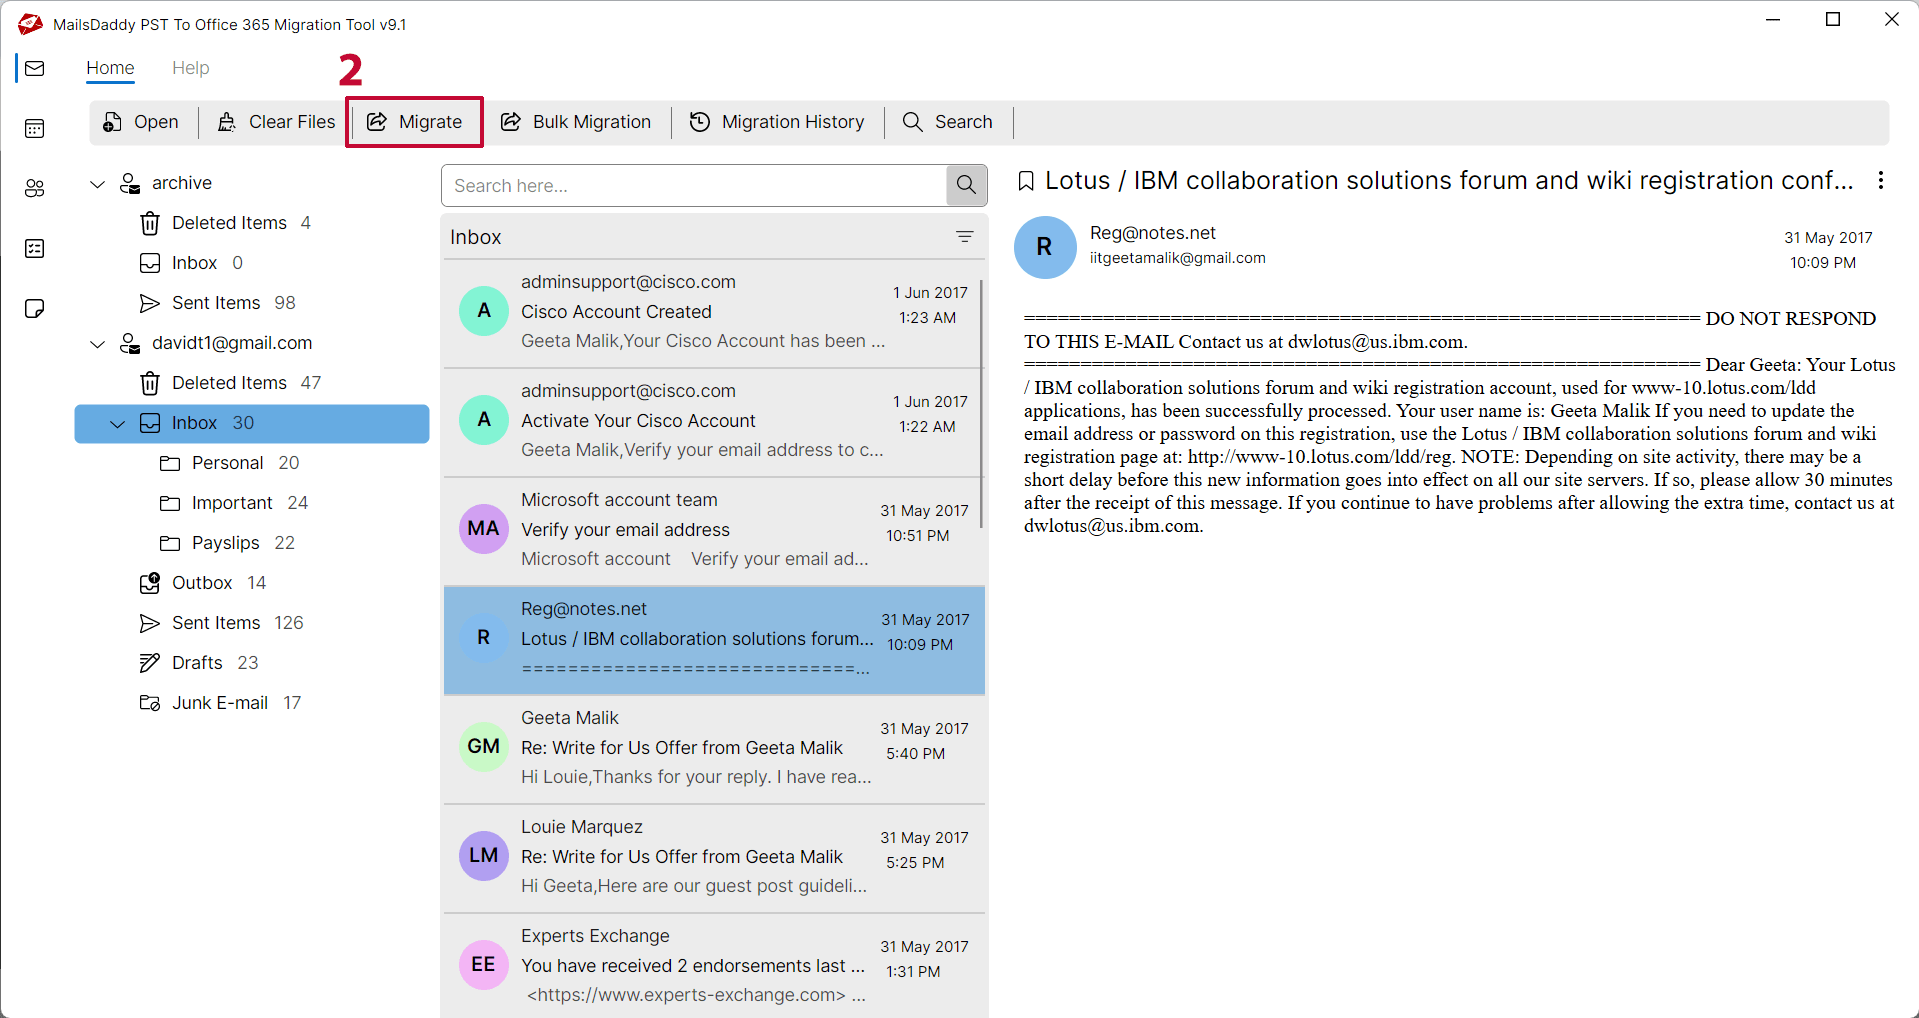The height and width of the screenshot is (1018, 1919).
Task: Open the three-dot more options menu
Action: [1880, 181]
